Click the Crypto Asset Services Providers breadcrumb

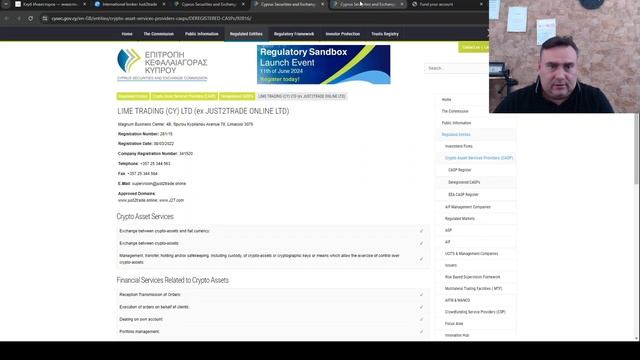(184, 96)
